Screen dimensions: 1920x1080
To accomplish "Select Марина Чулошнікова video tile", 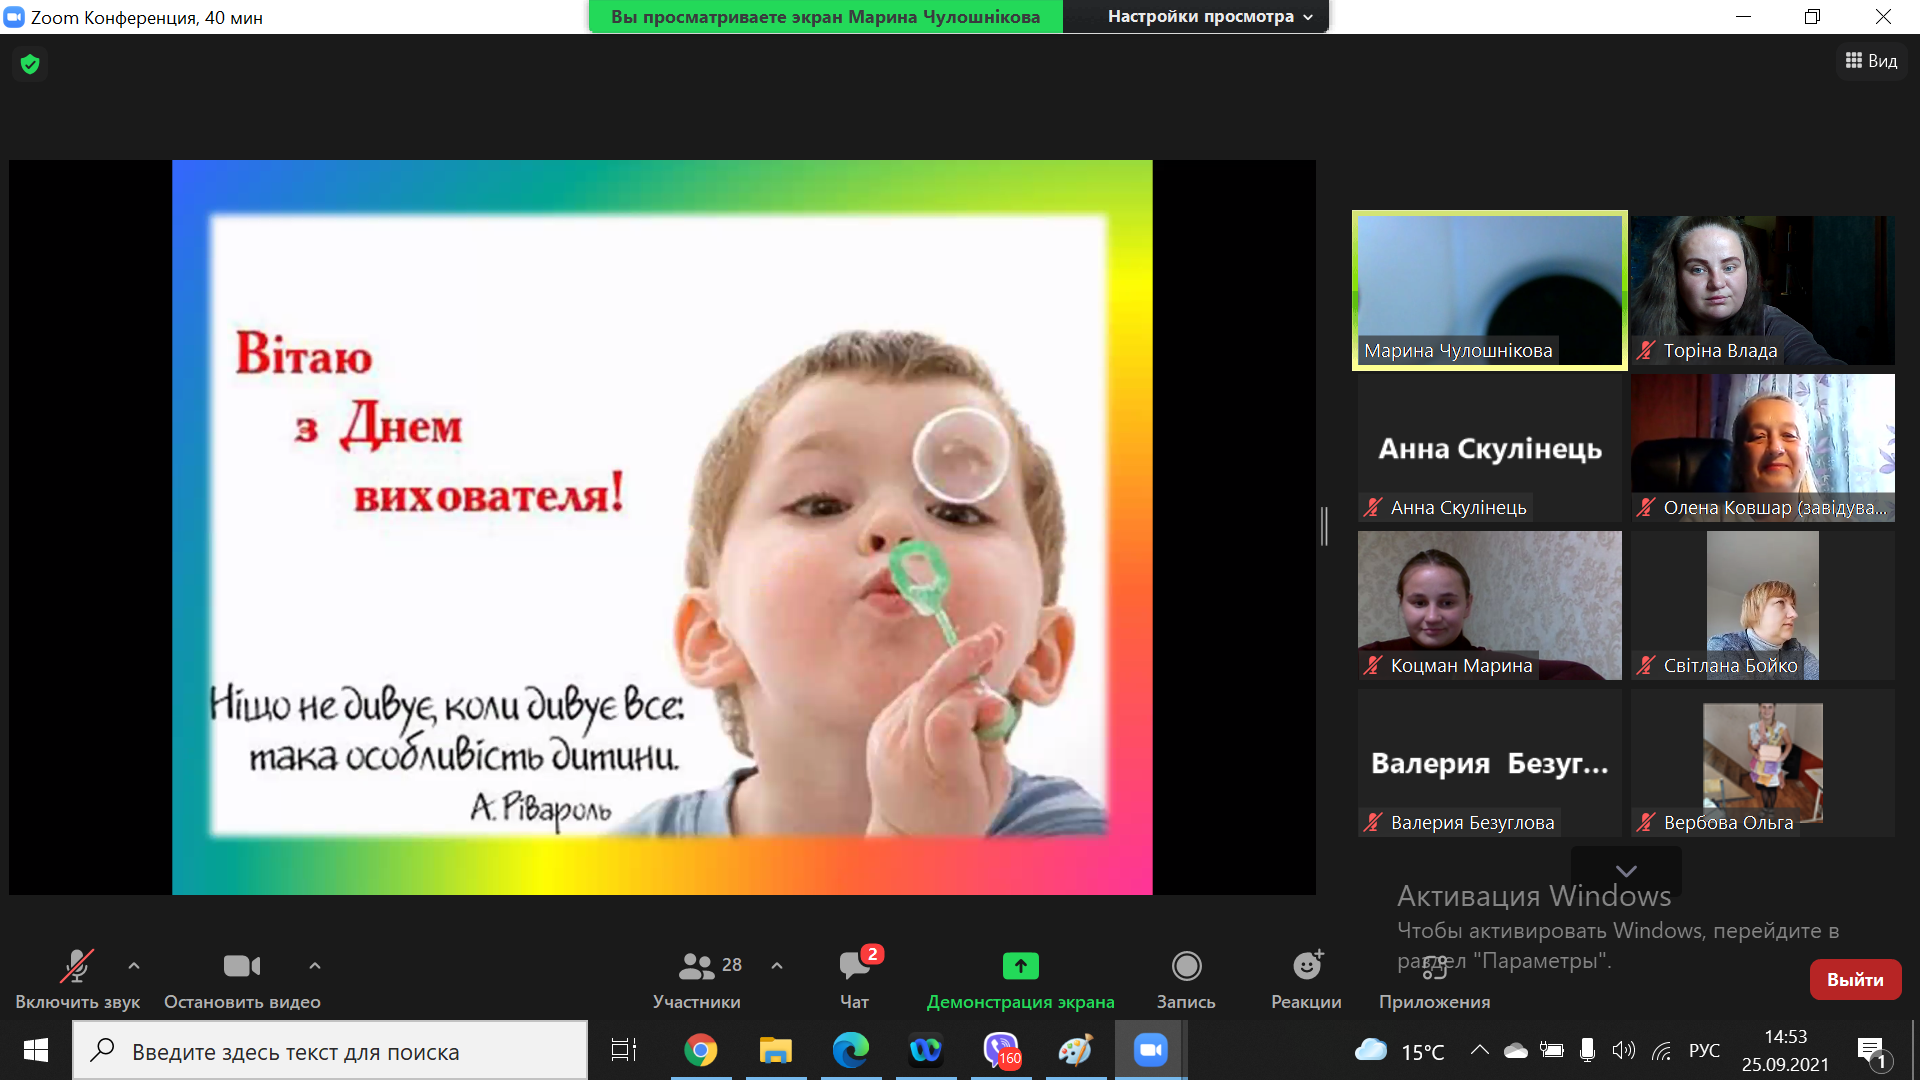I will [1489, 290].
